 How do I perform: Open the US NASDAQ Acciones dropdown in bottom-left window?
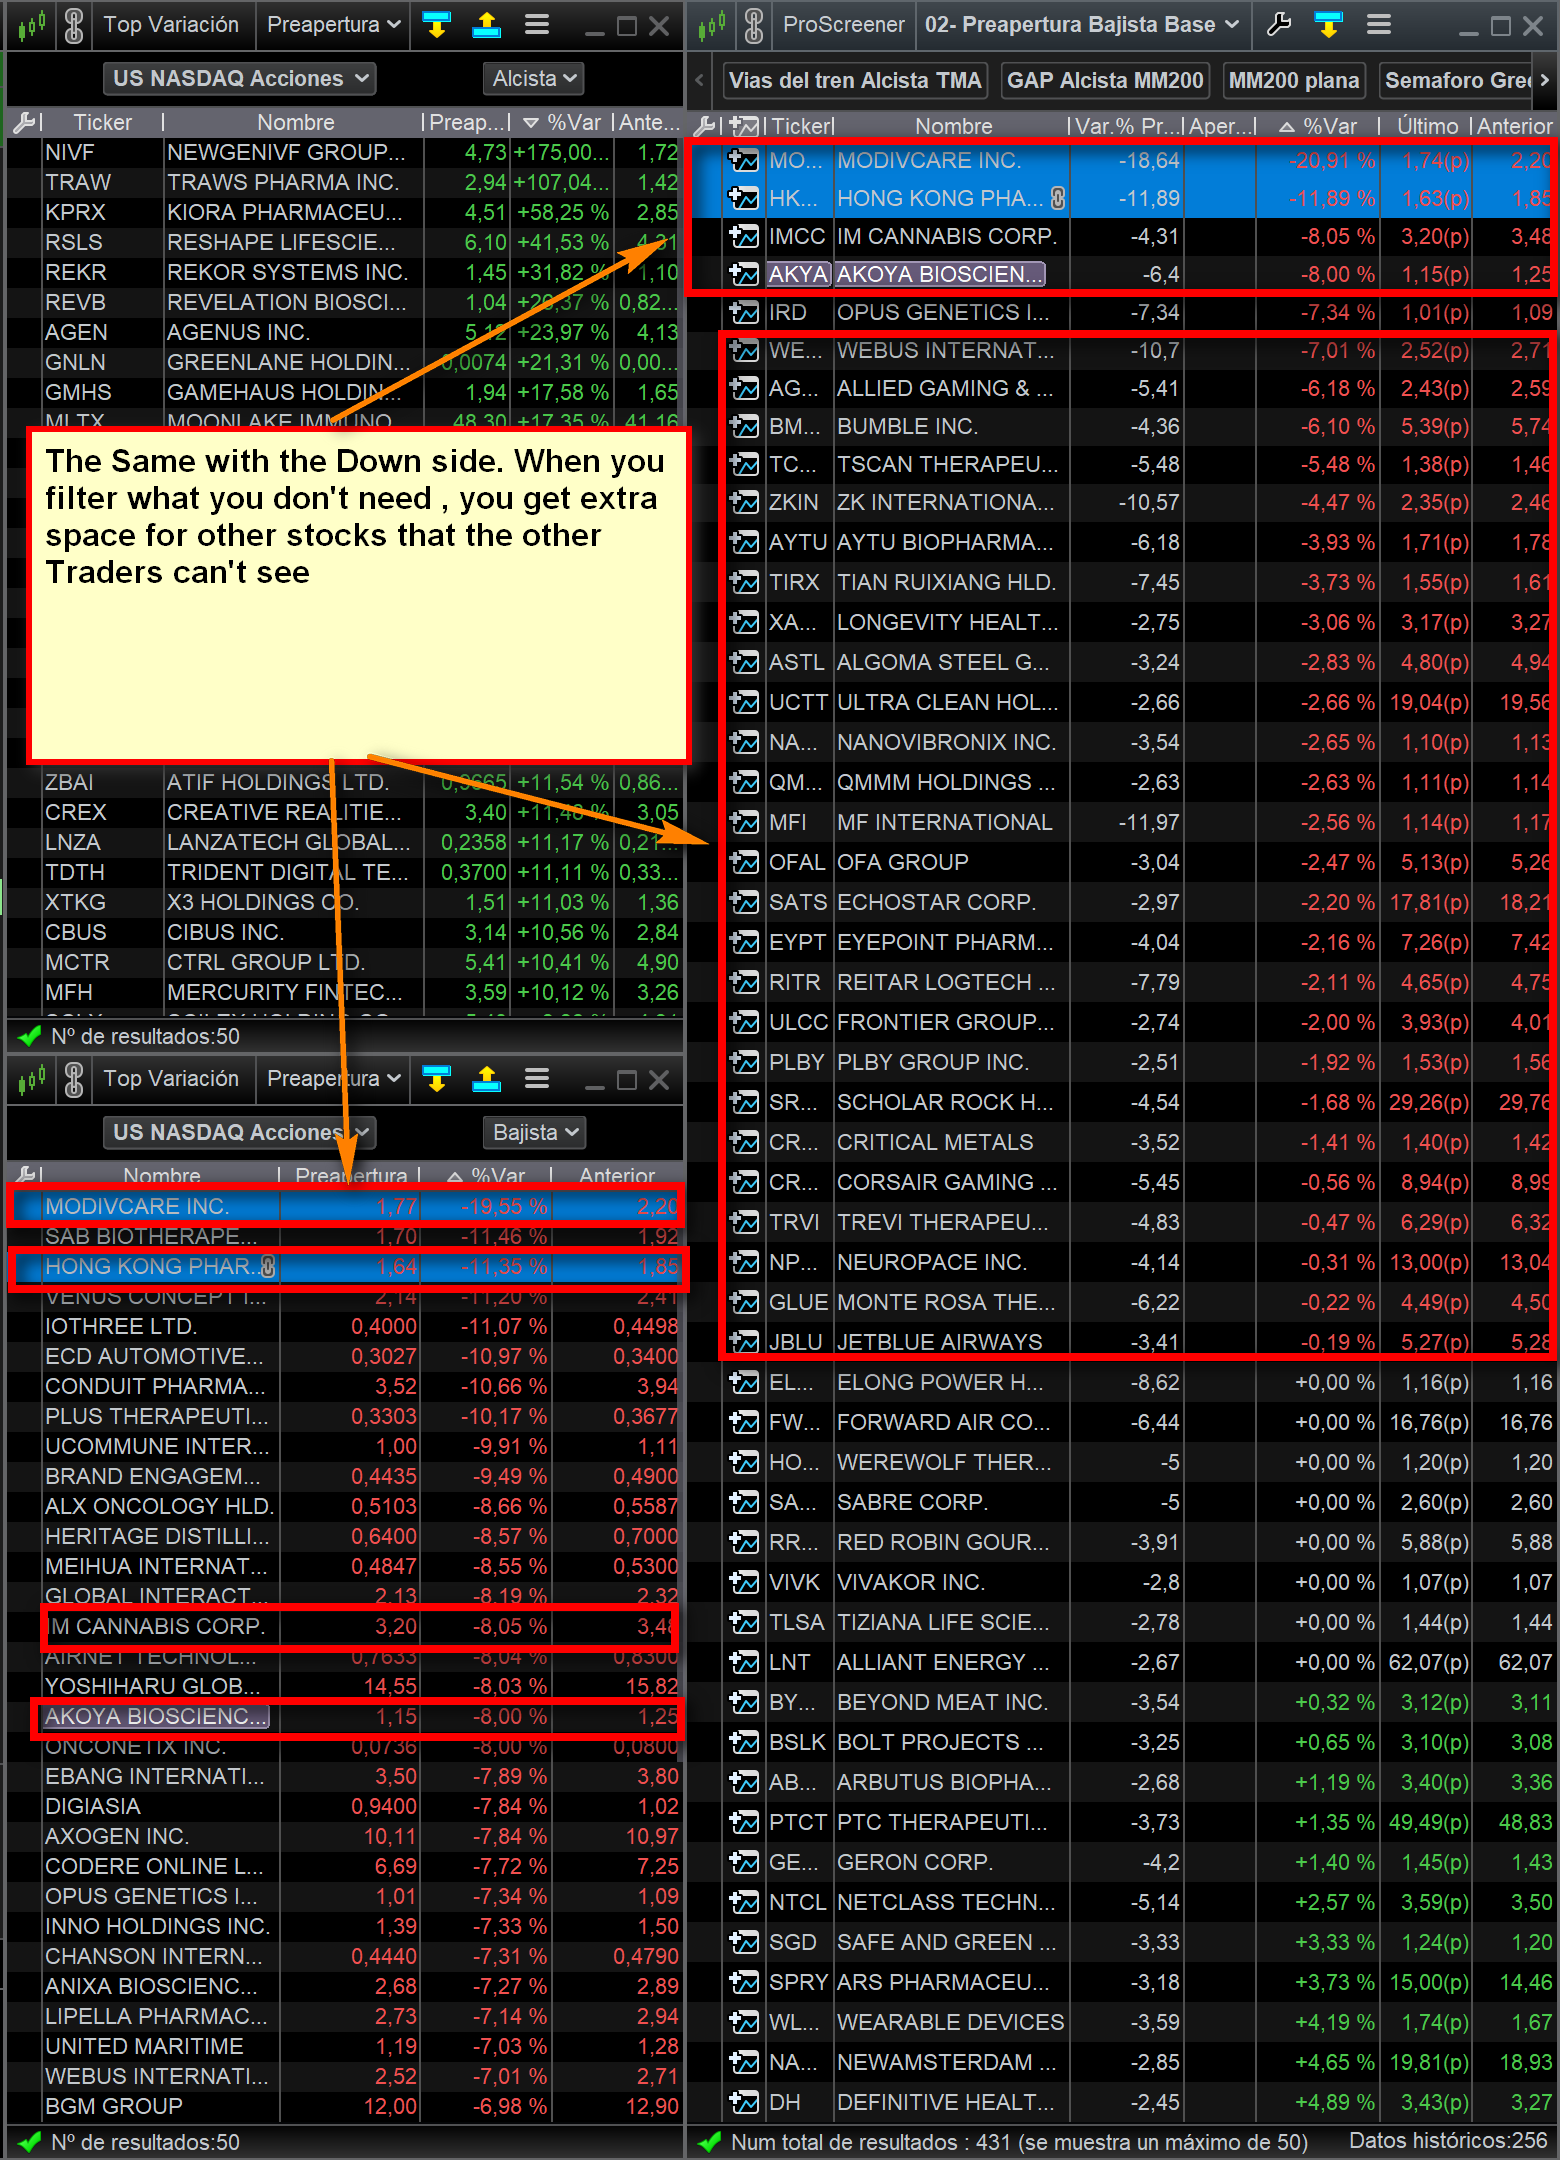click(x=240, y=1133)
